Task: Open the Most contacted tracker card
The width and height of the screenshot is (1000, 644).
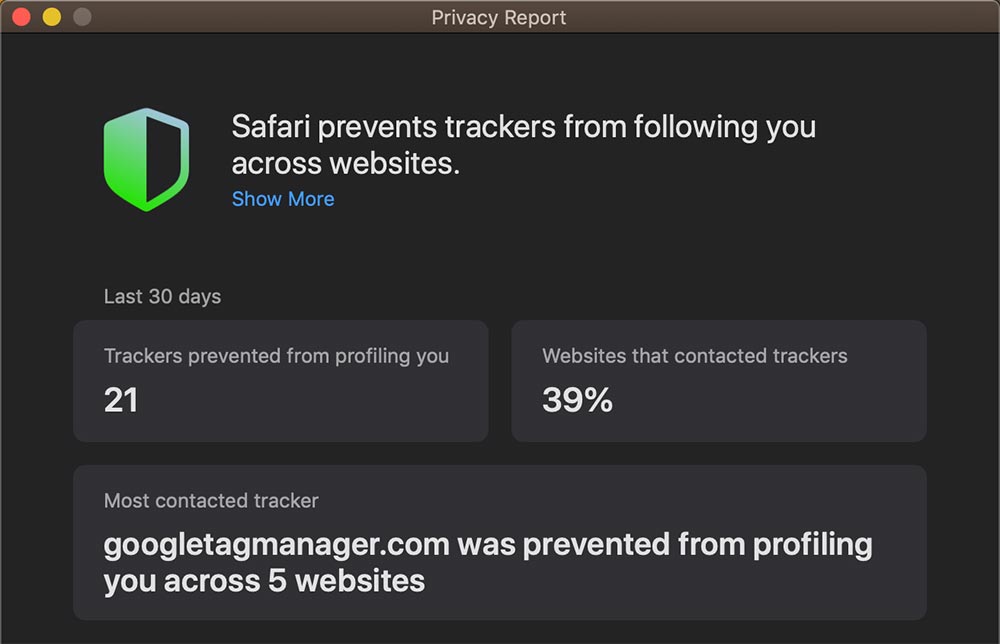Action: click(500, 542)
